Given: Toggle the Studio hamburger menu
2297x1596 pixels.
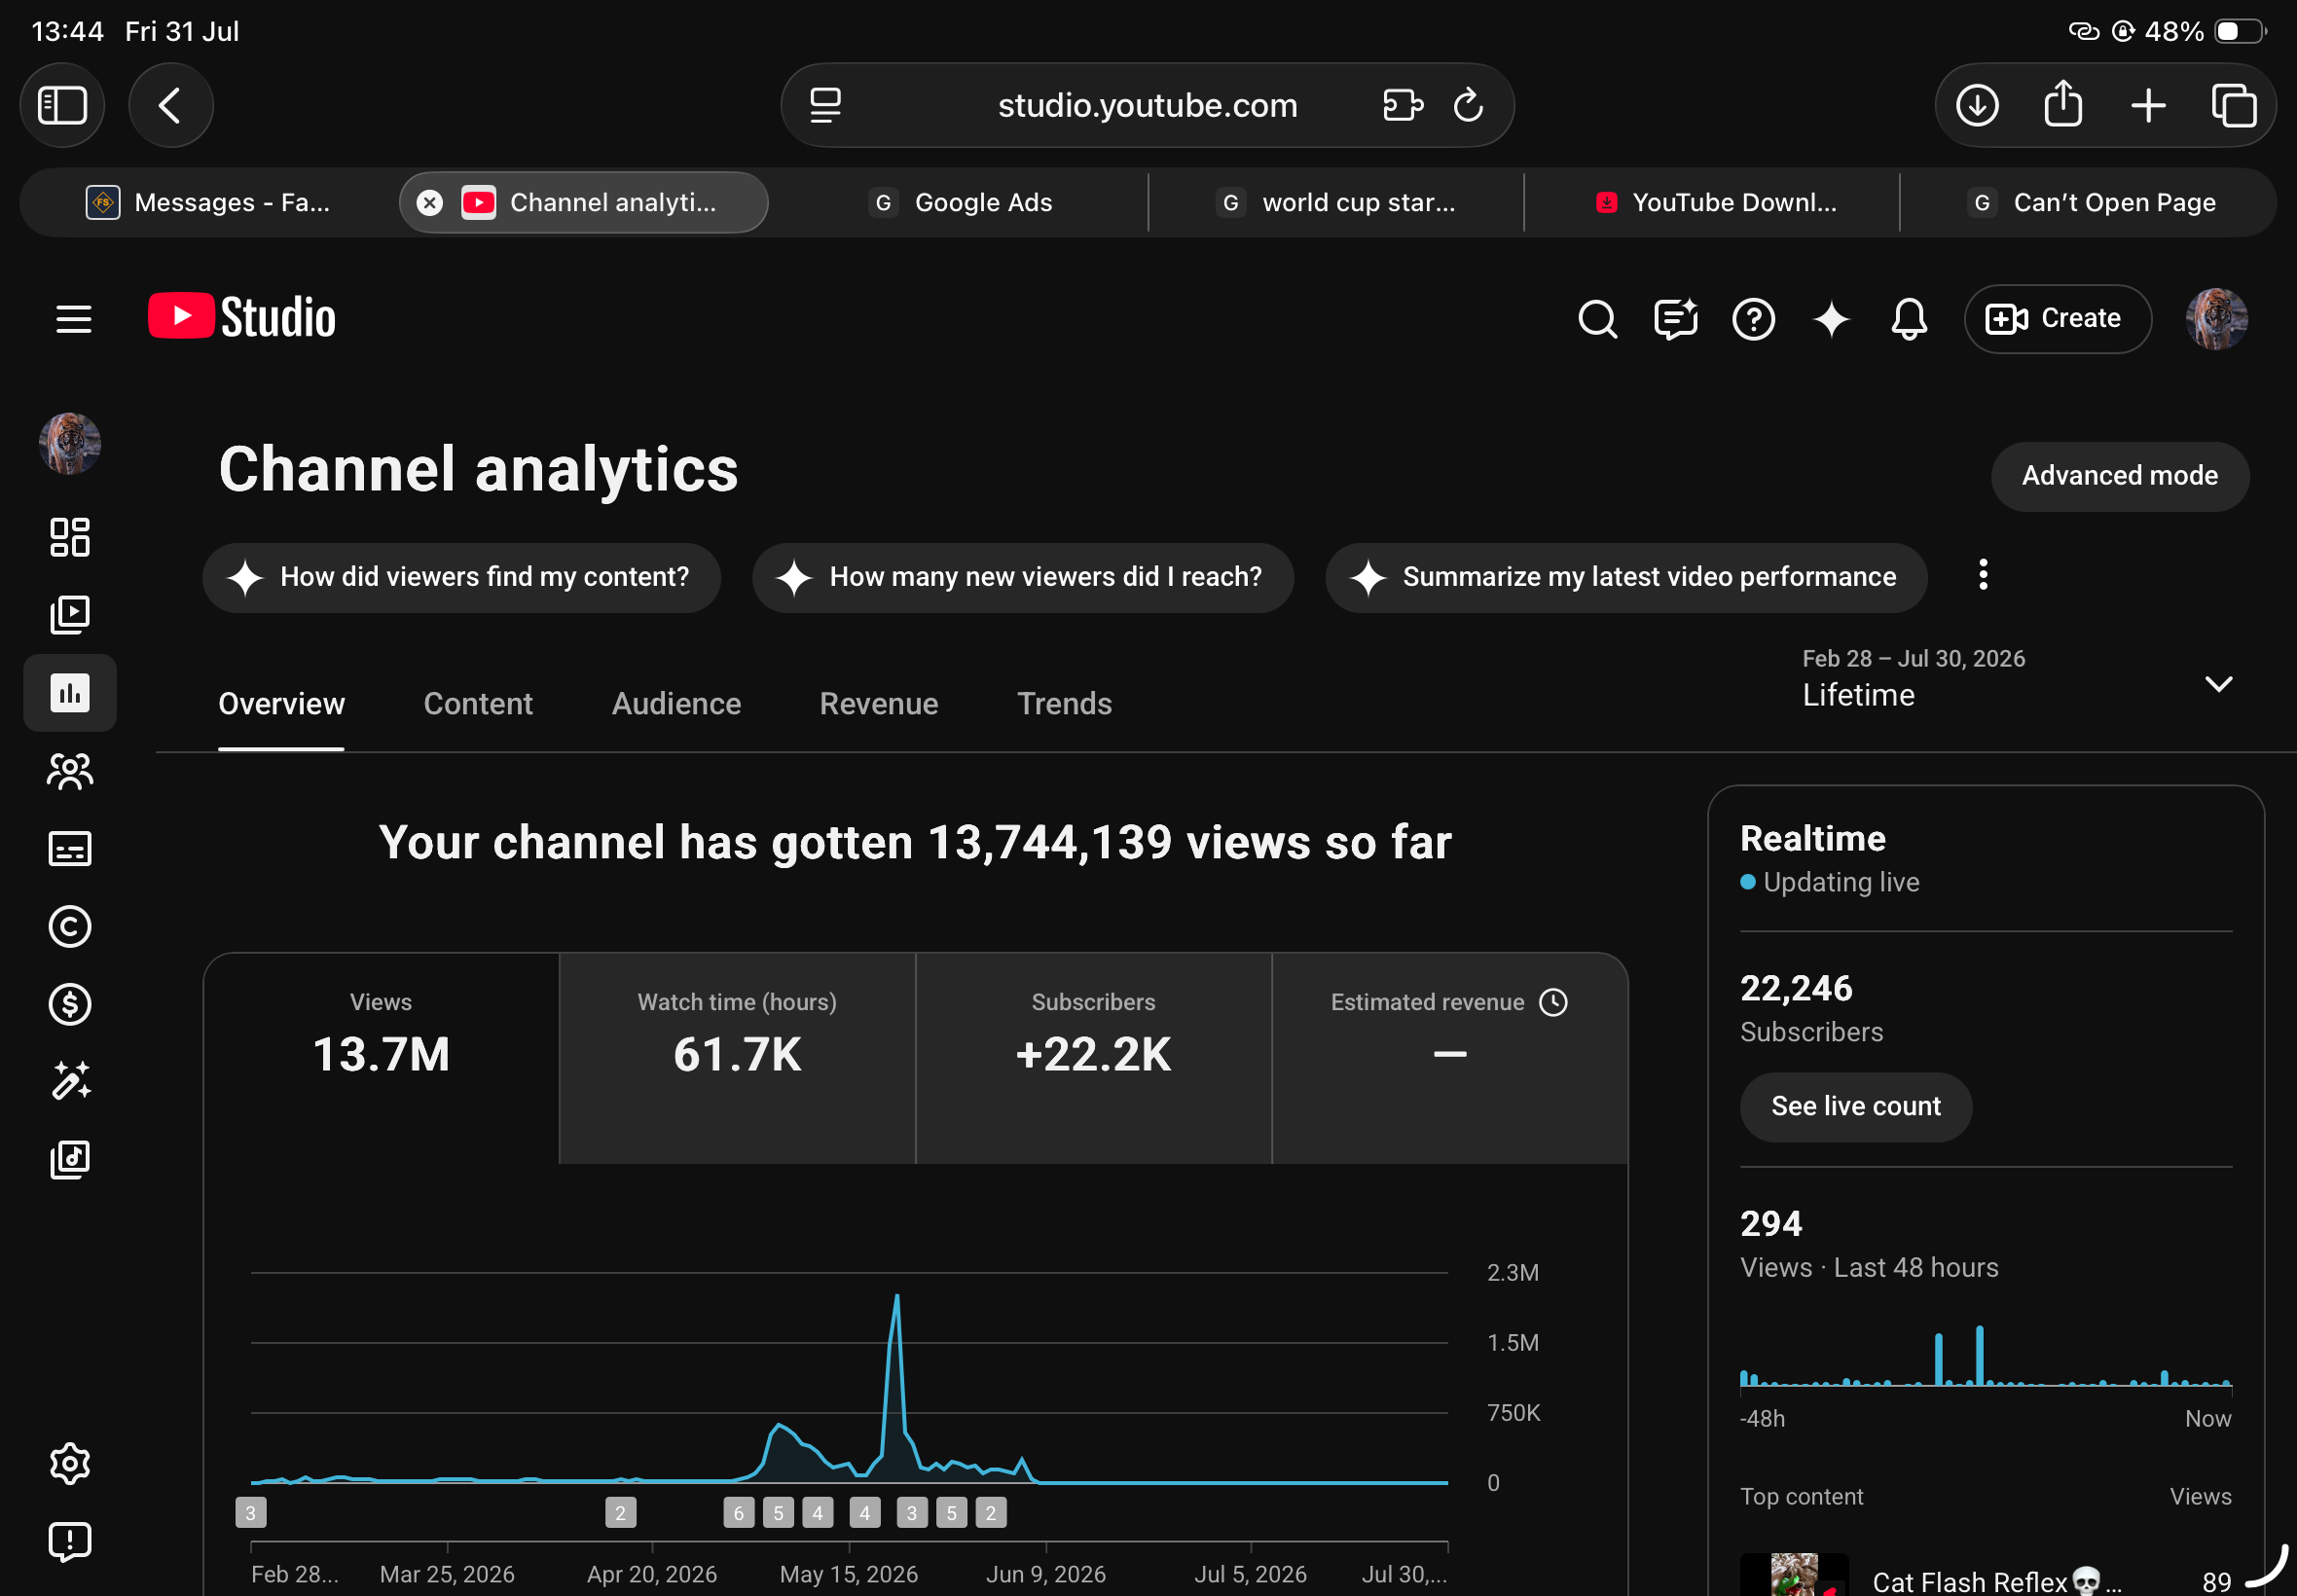Looking at the screenshot, I should pos(73,319).
